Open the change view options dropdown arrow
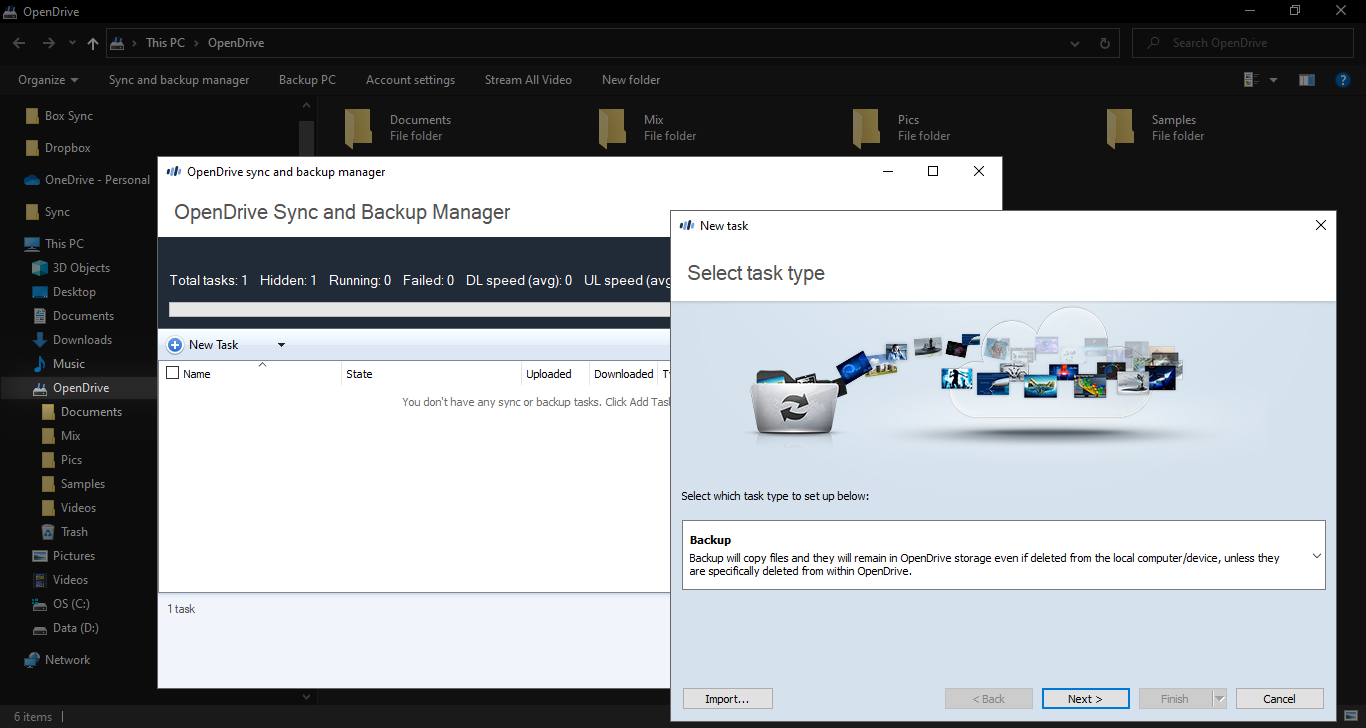This screenshot has height=728, width=1366. coord(1273,80)
